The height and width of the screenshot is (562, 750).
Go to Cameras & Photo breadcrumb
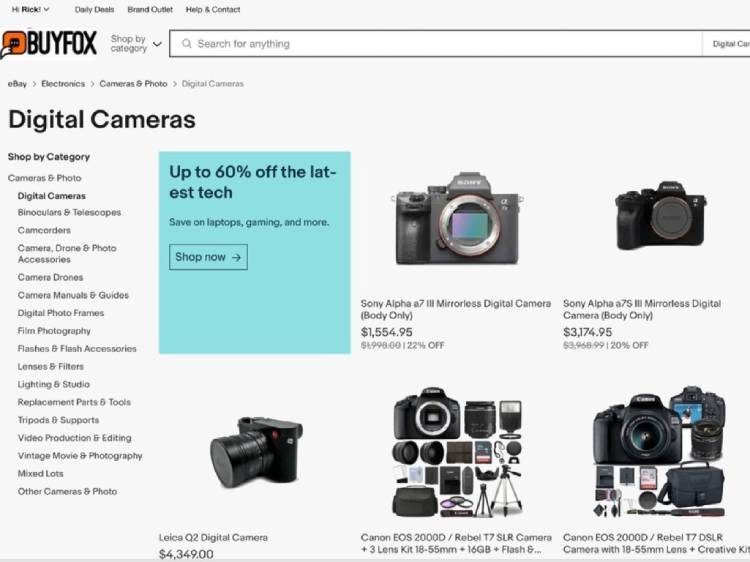coord(133,84)
